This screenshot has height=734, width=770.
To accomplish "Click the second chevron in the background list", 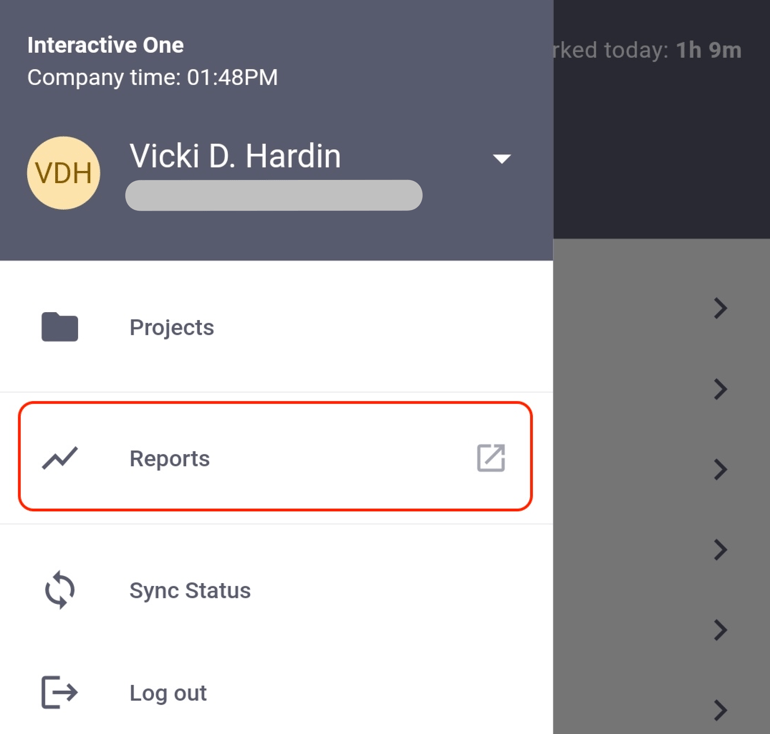I will click(720, 389).
